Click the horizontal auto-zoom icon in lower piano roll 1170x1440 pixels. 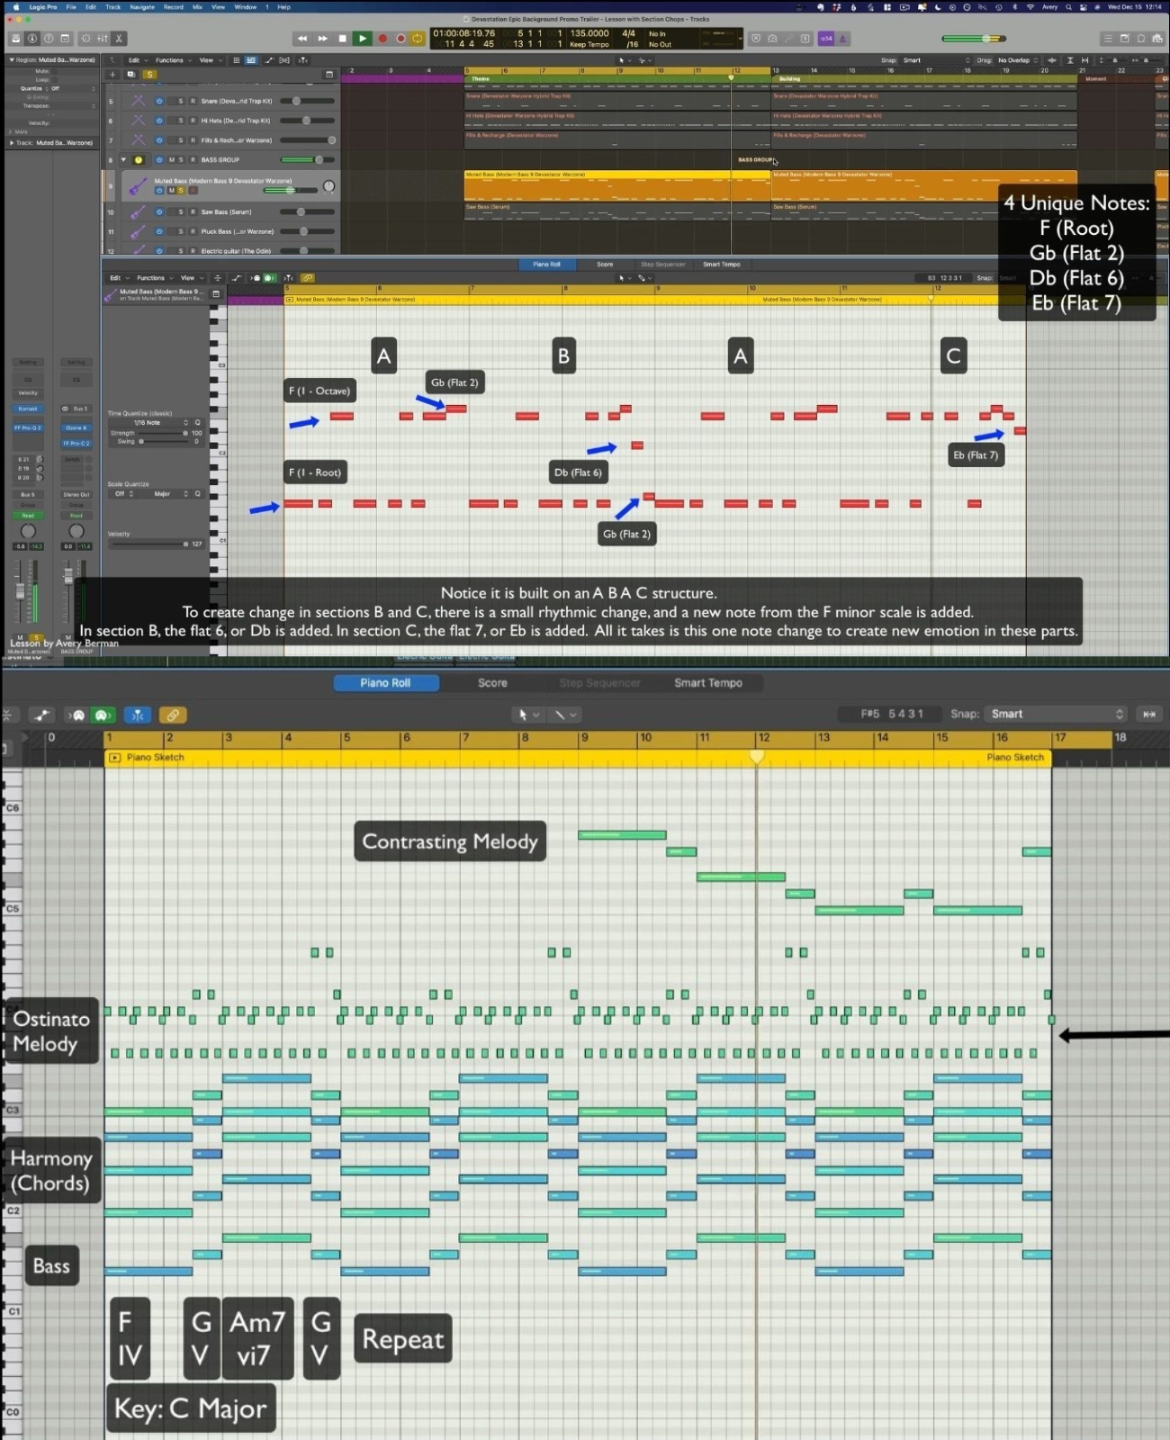[1149, 714]
